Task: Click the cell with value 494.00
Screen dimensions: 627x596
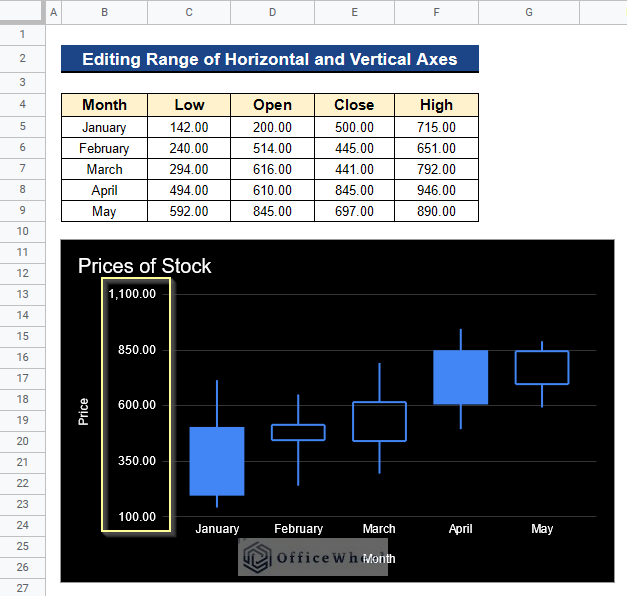Action: click(x=189, y=190)
